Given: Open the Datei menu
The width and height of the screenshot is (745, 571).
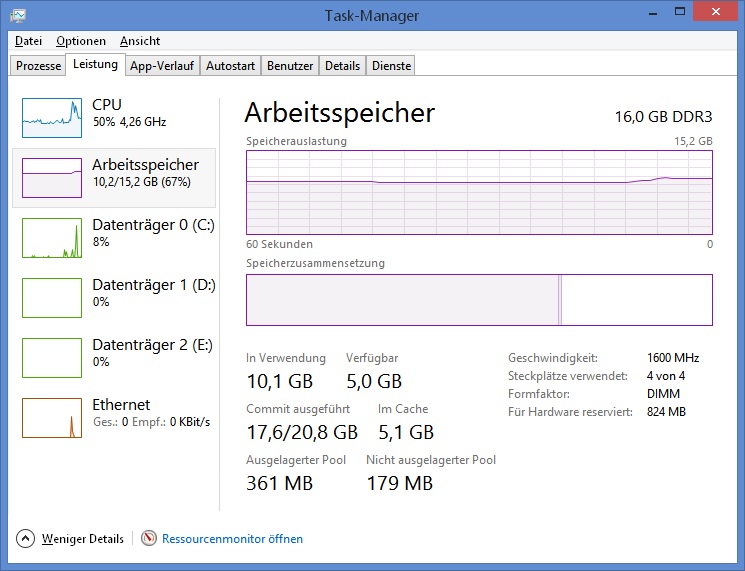Looking at the screenshot, I should pos(29,41).
